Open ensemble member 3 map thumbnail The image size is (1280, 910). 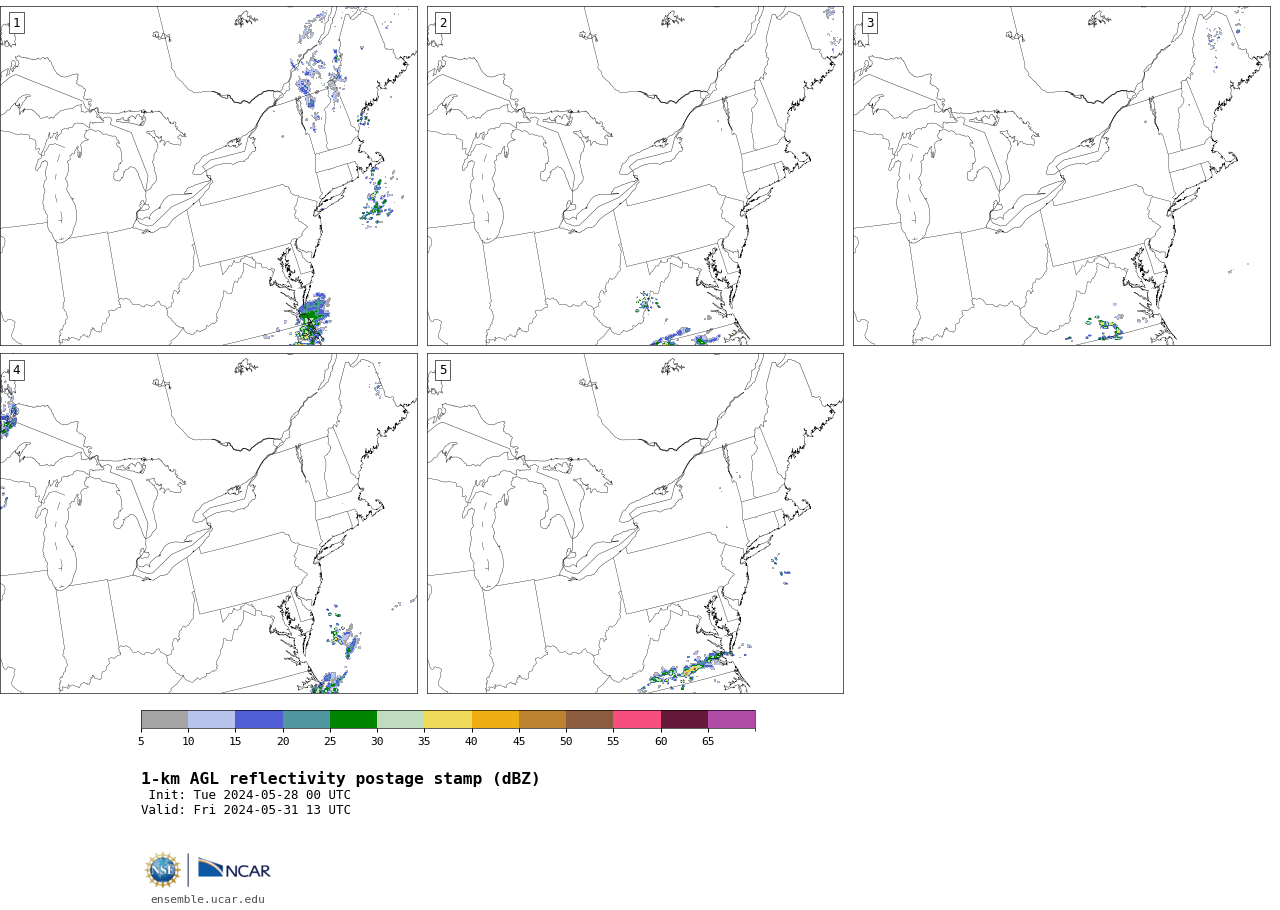[x=1062, y=176]
